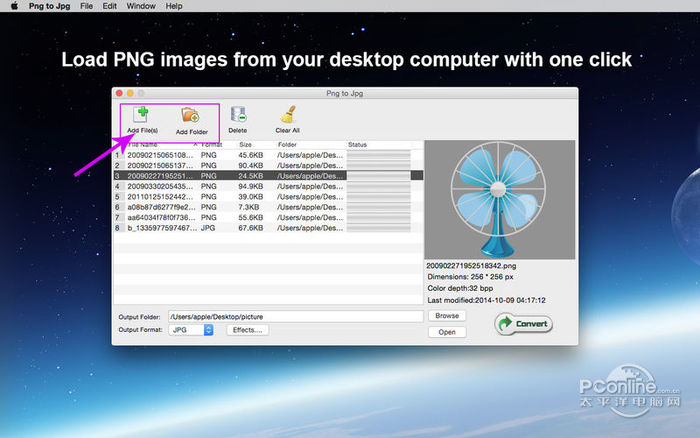Click the Convert button
700x438 pixels.
[x=524, y=324]
